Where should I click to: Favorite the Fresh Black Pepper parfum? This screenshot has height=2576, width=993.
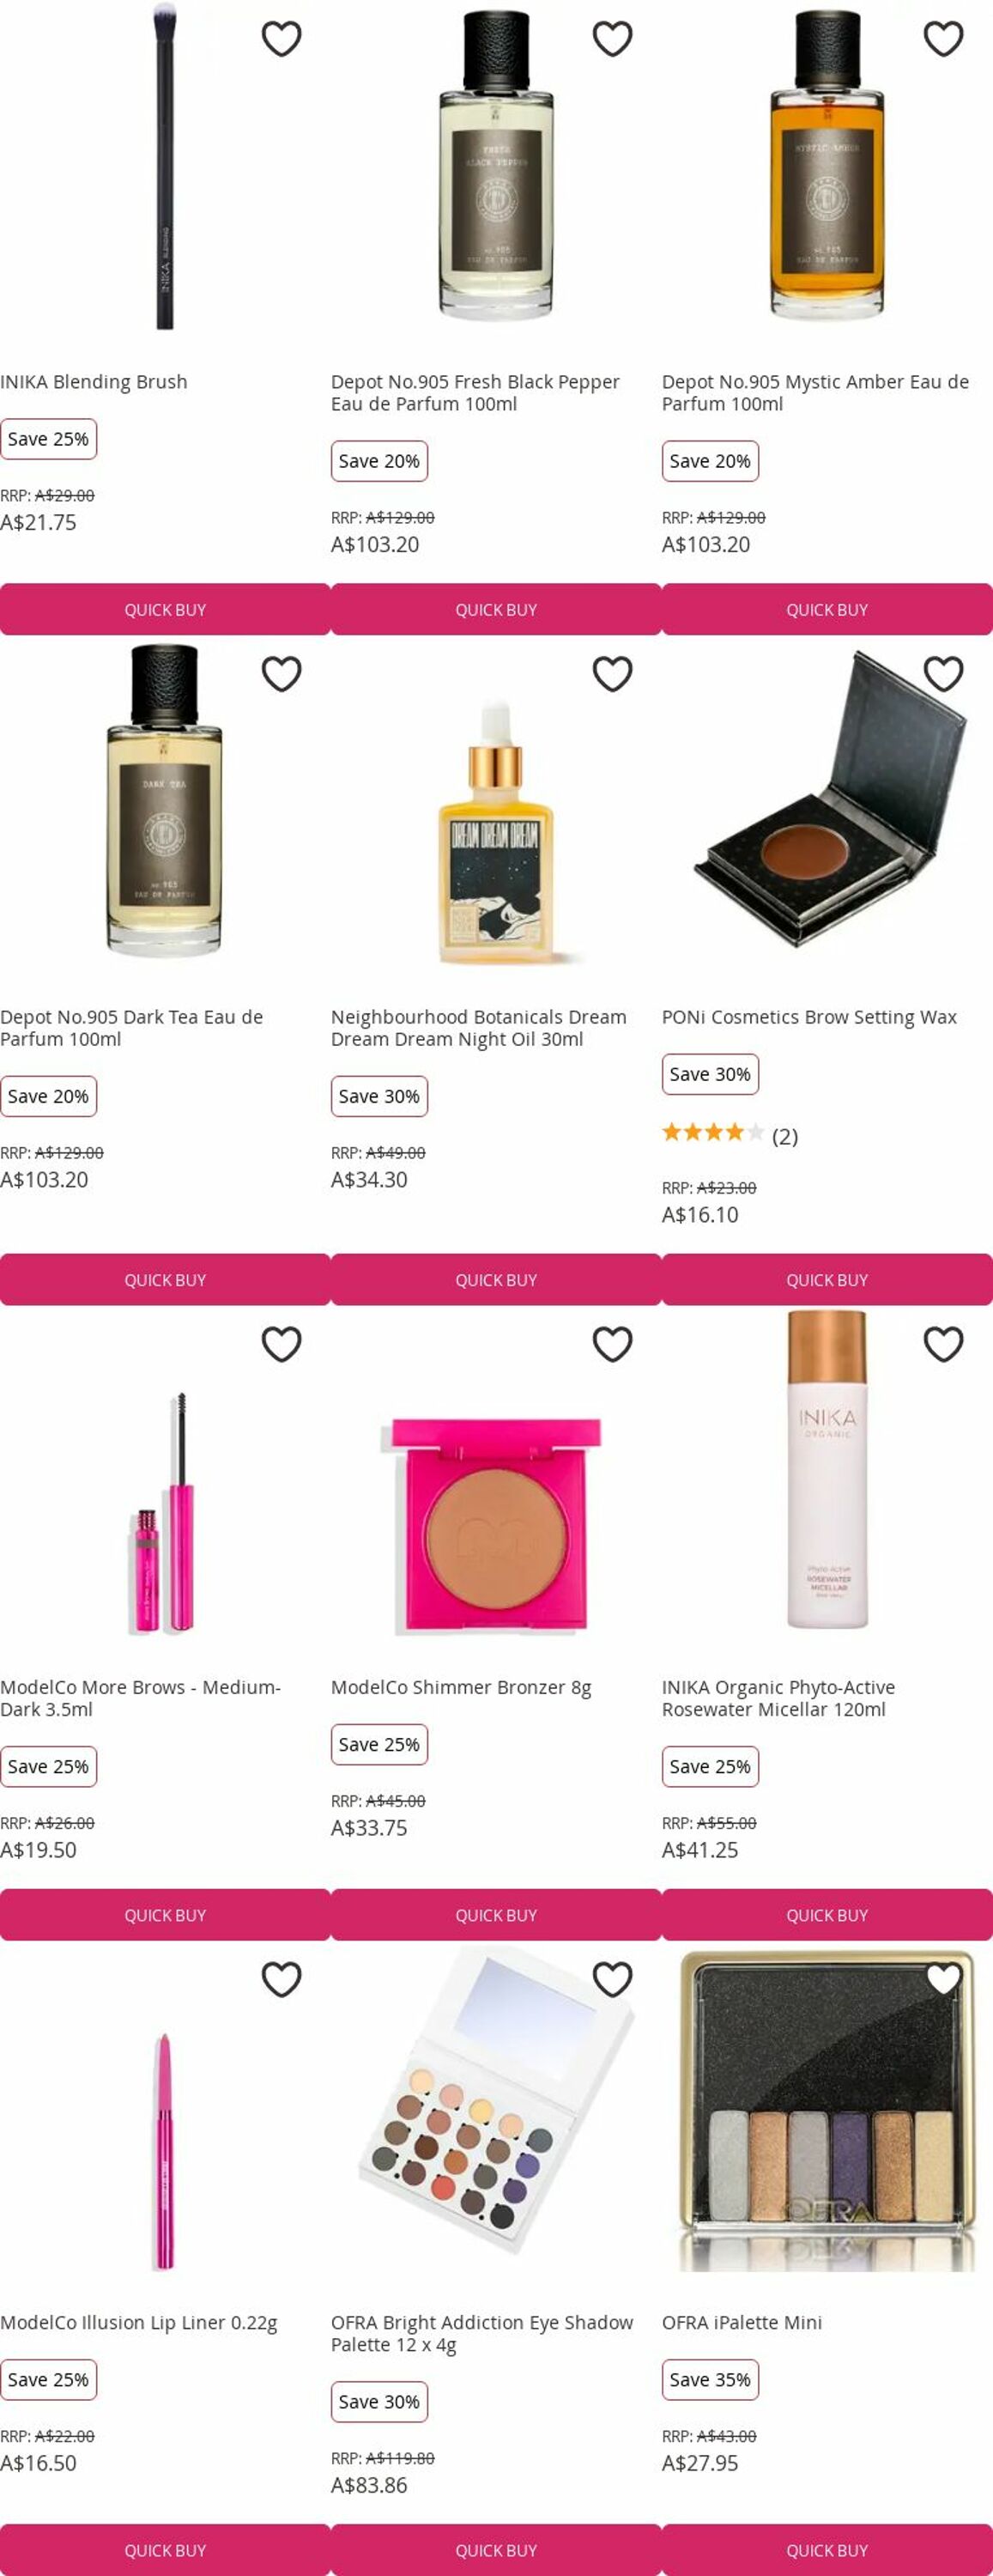tap(612, 39)
